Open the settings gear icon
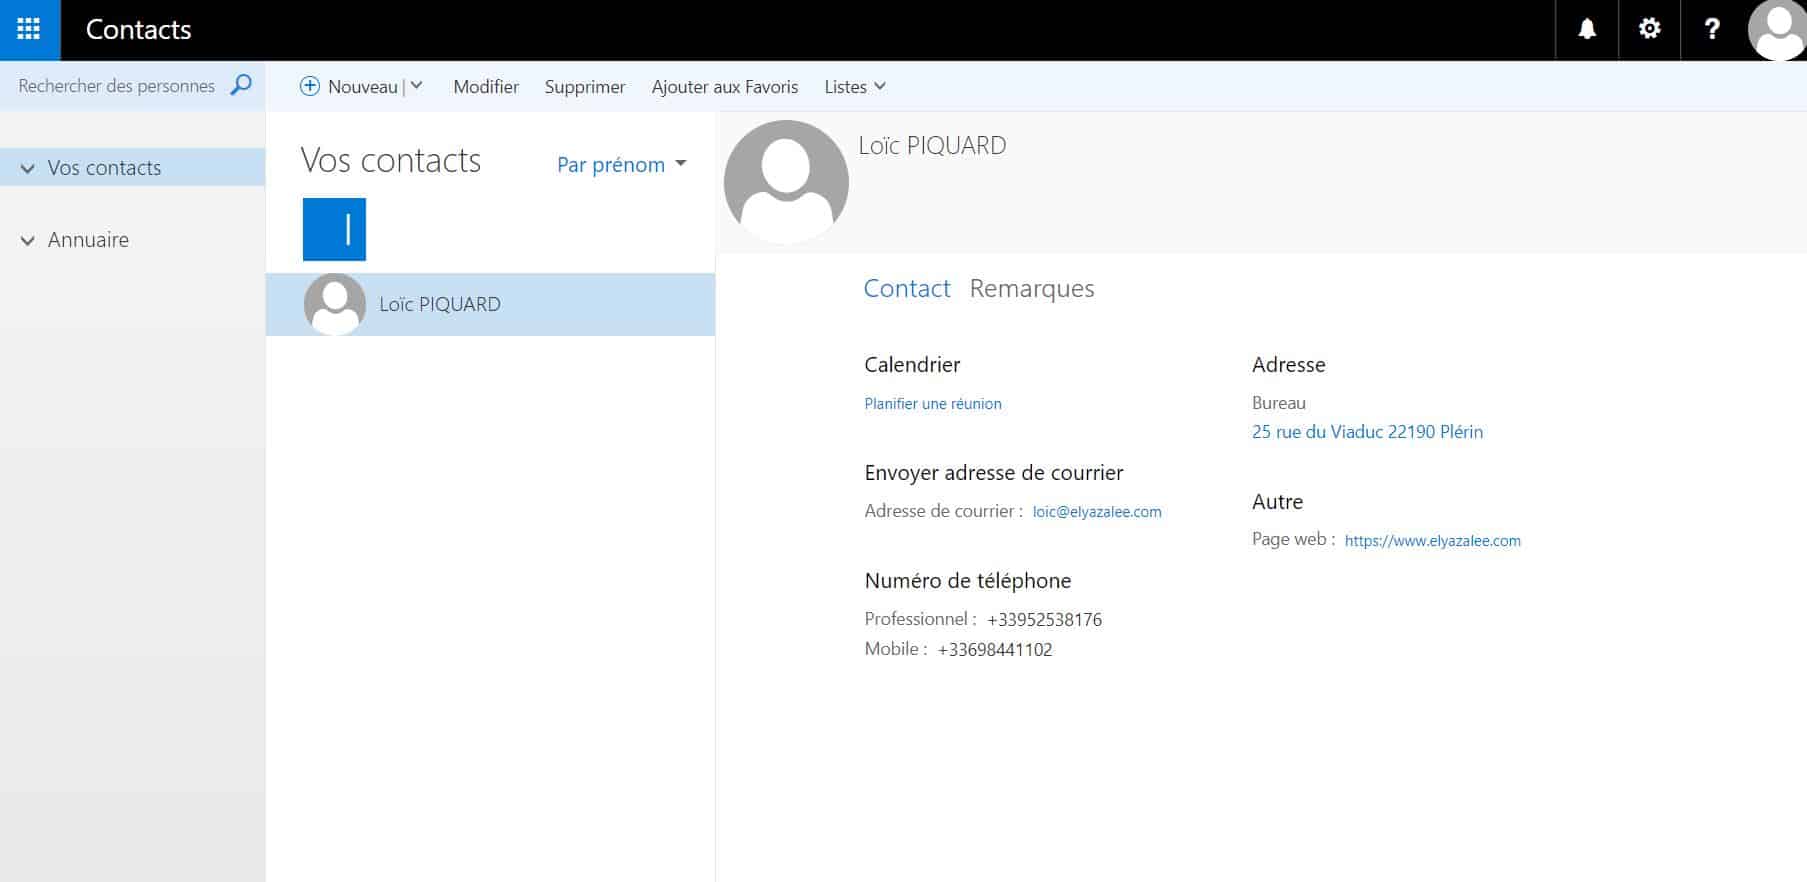The image size is (1807, 882). [x=1649, y=29]
